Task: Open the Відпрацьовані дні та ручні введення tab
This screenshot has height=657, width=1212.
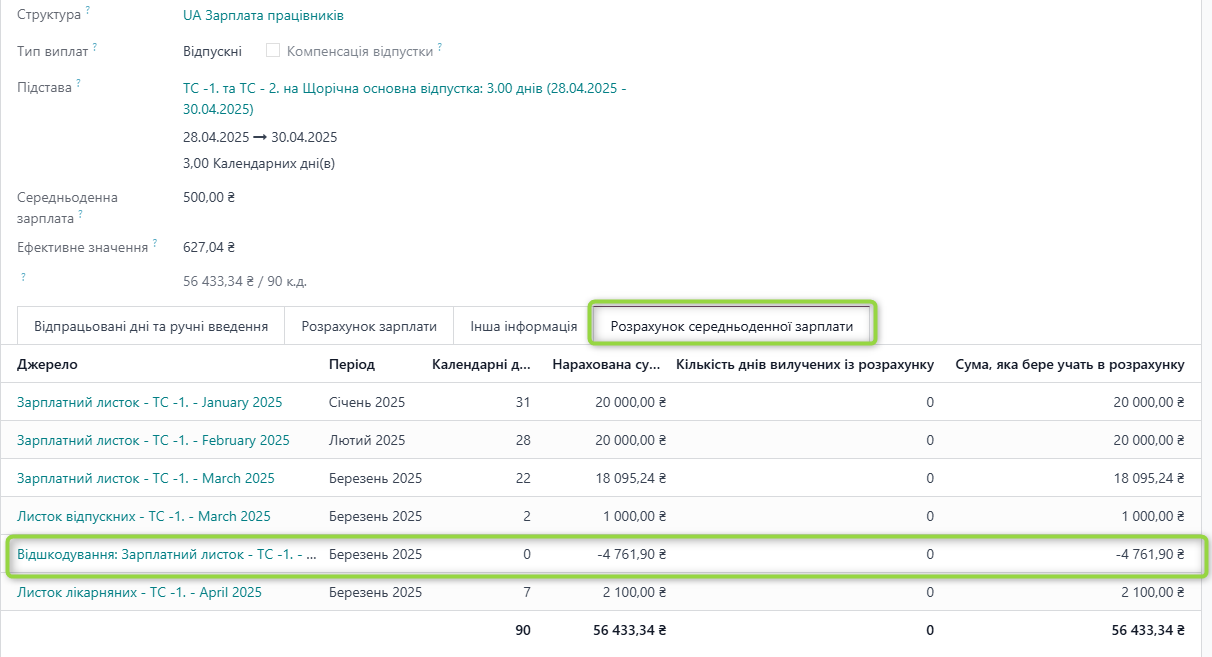Action: click(151, 326)
